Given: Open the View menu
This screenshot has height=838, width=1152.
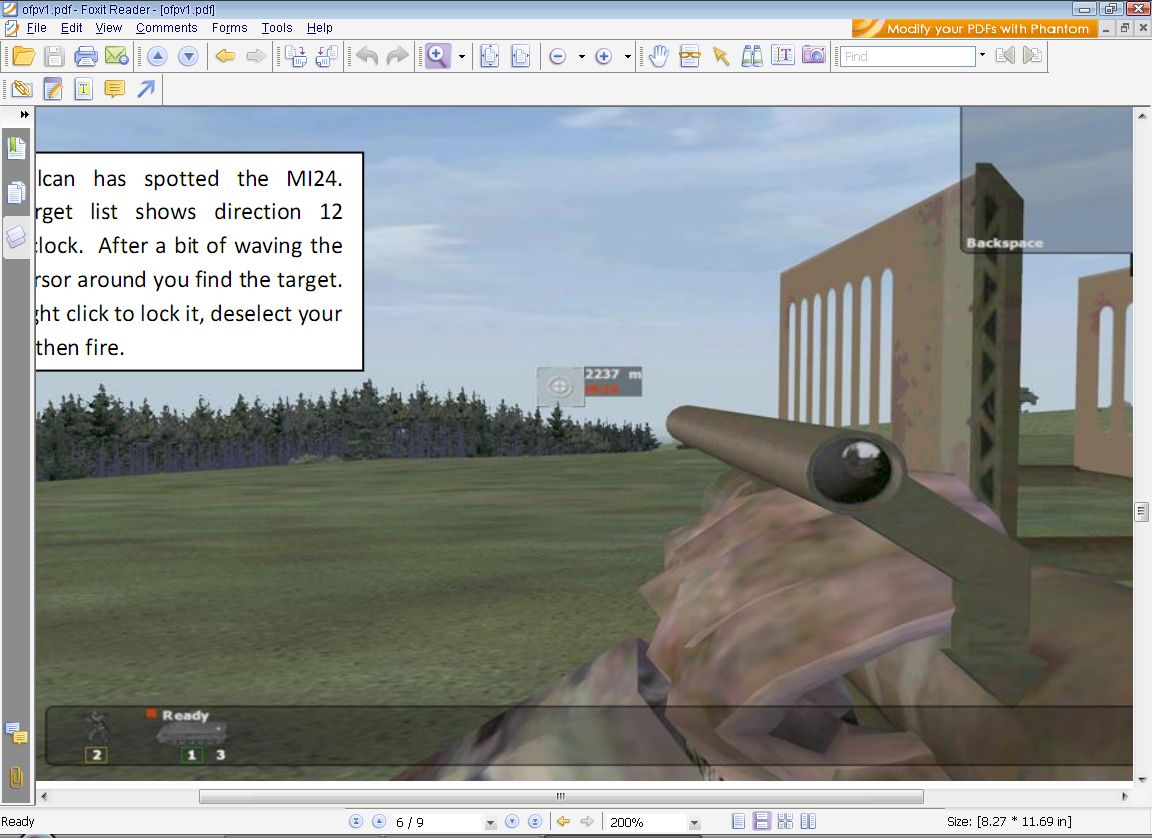Looking at the screenshot, I should click(x=108, y=28).
